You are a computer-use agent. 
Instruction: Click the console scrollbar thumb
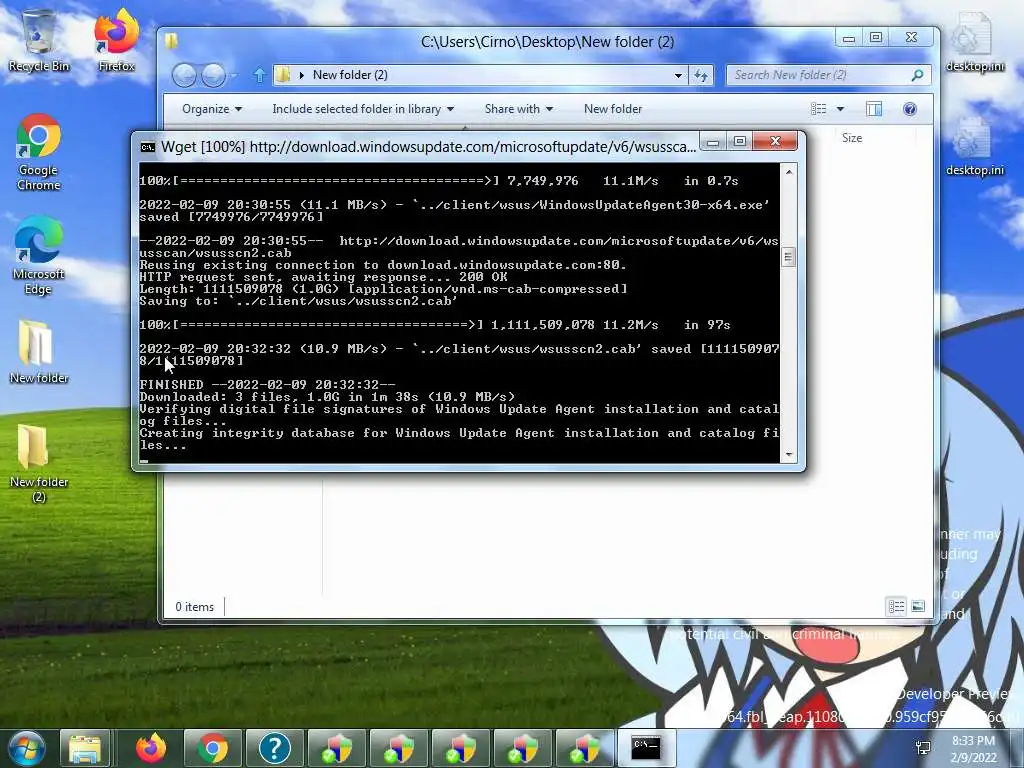pos(789,257)
